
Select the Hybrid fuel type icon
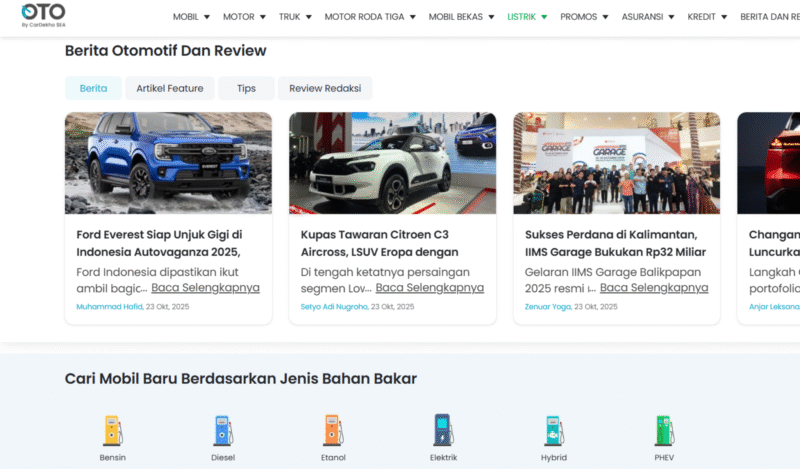(x=553, y=431)
